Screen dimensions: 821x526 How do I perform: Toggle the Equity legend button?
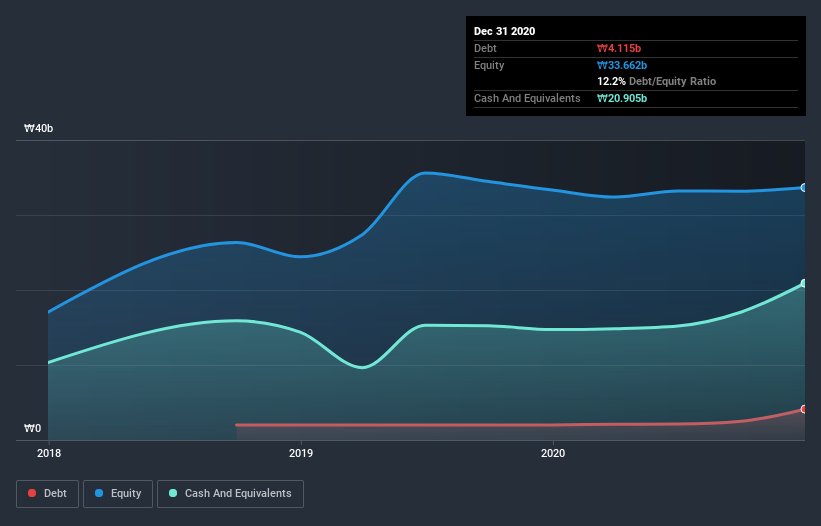pyautogui.click(x=118, y=494)
